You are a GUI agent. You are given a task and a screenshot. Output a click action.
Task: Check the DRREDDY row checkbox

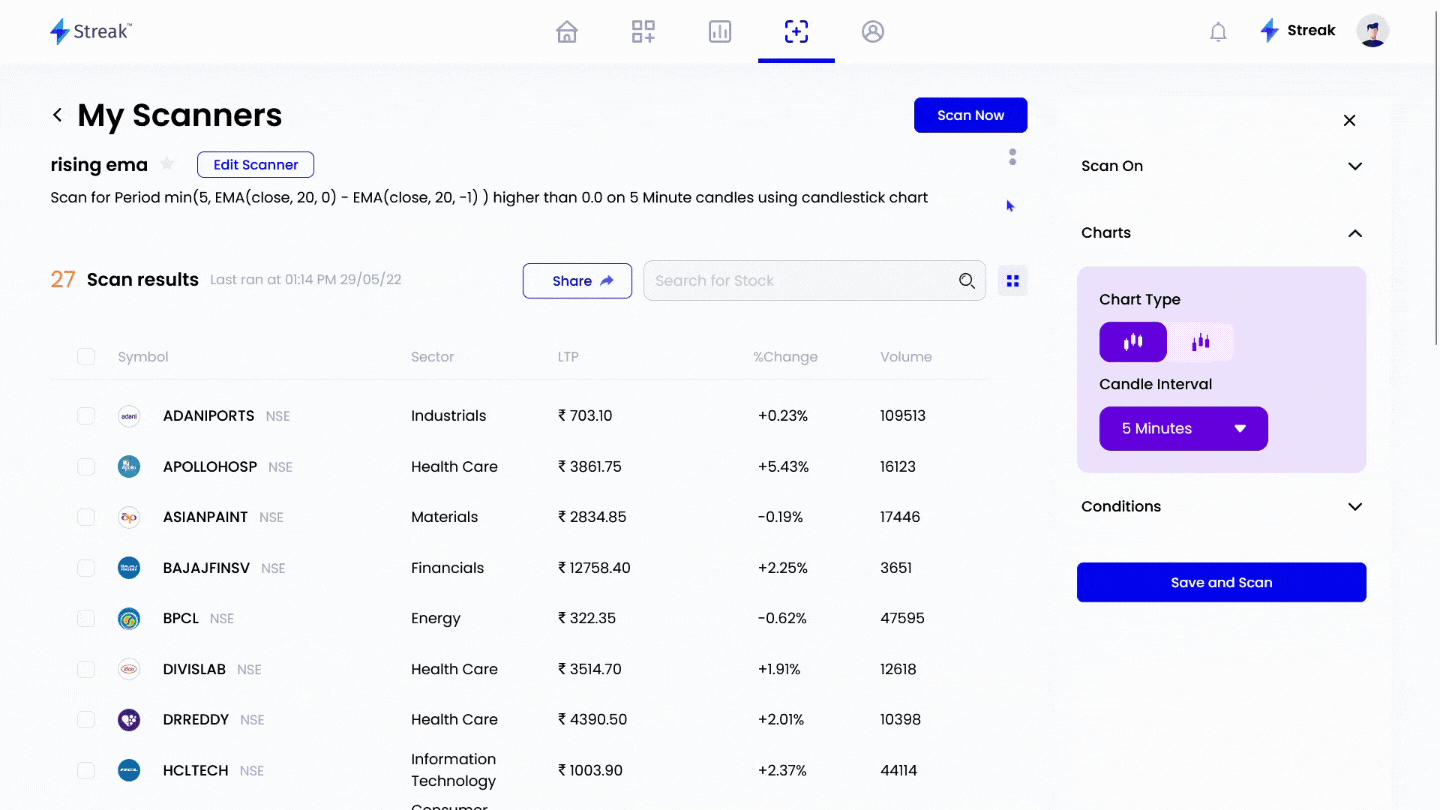click(x=86, y=720)
